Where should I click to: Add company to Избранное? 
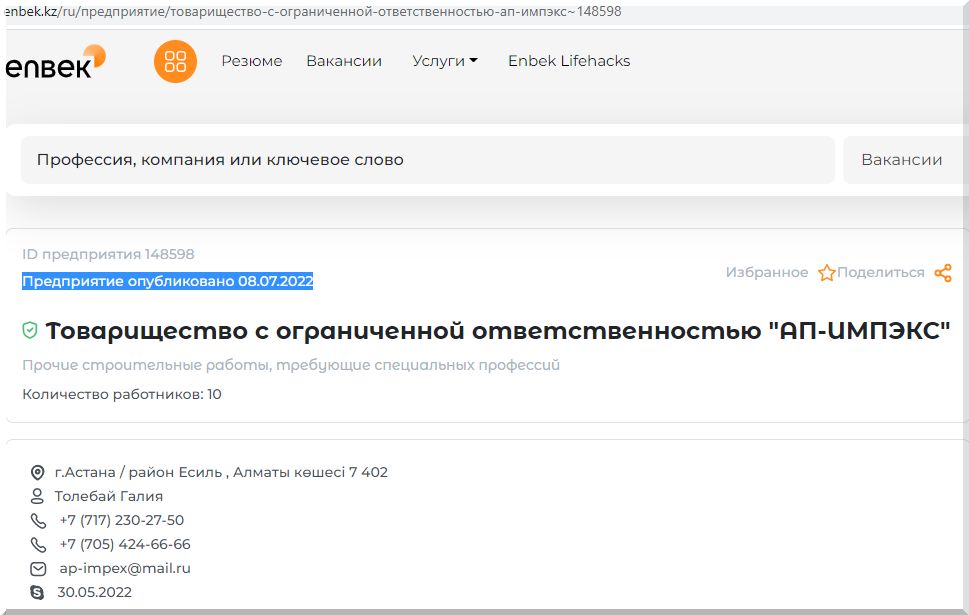767,273
